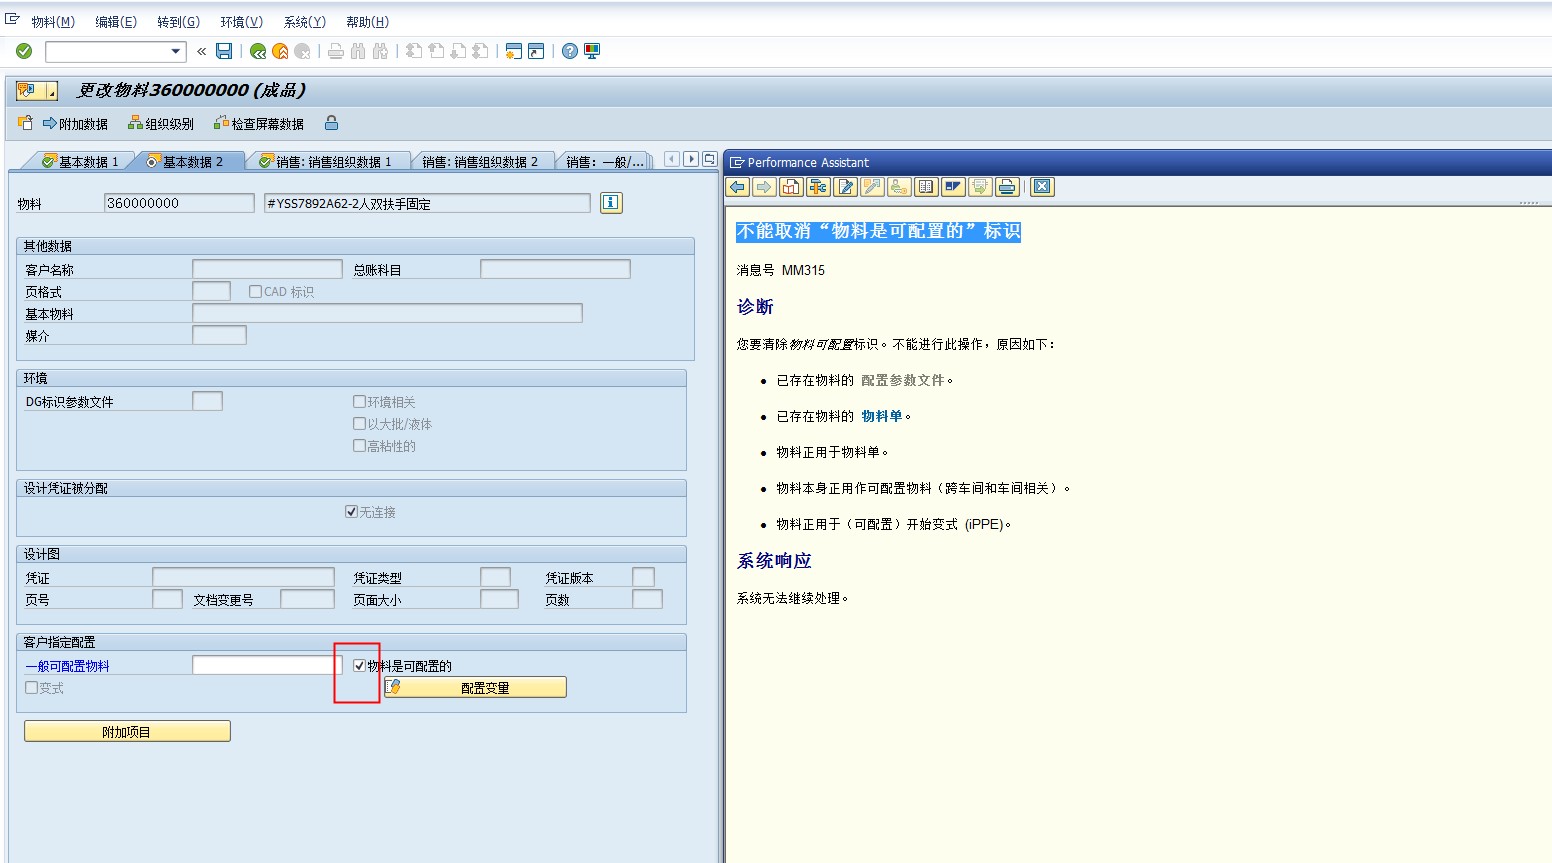The width and height of the screenshot is (1552, 863).
Task: Open the command field dropdown arrow
Action: pos(176,51)
